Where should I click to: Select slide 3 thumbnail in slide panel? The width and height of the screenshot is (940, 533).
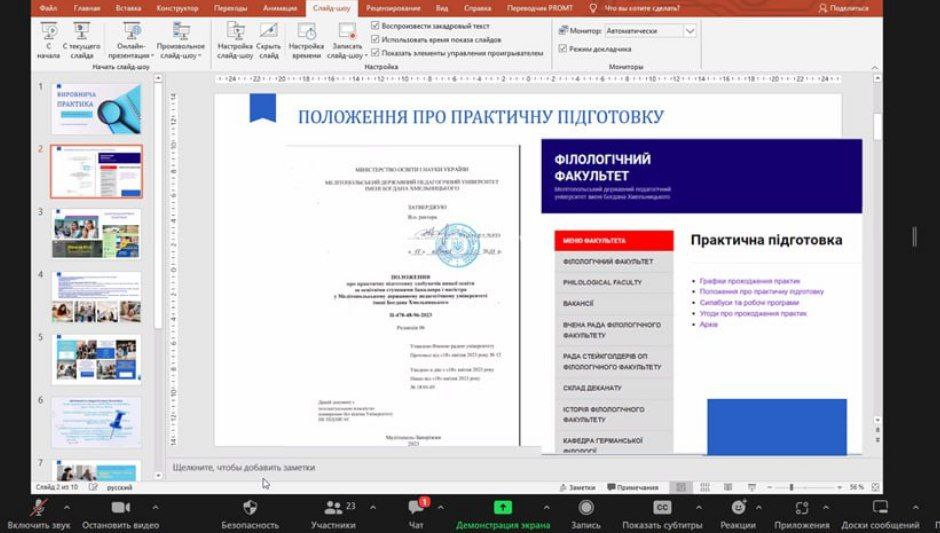point(96,234)
